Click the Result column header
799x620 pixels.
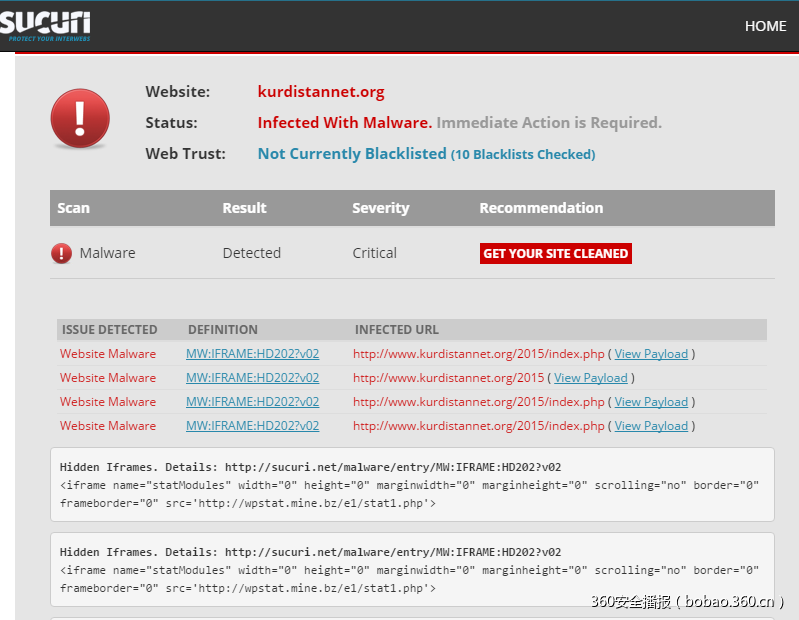pyautogui.click(x=244, y=208)
